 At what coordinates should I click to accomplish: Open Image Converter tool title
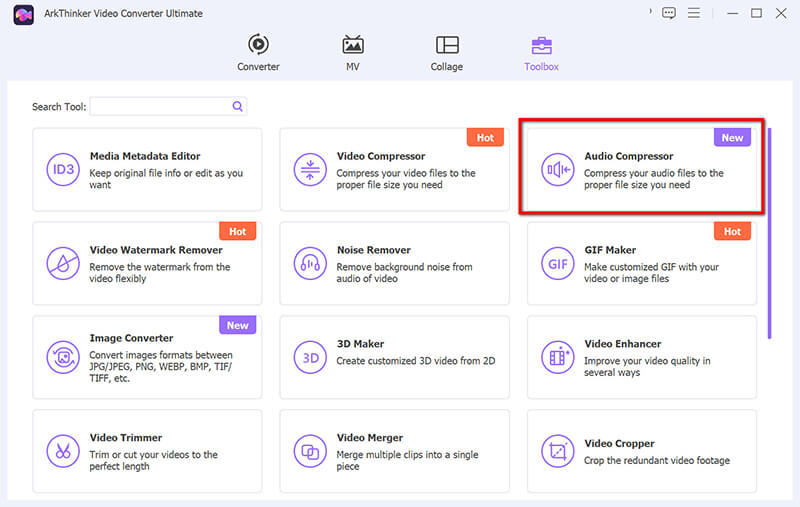click(x=132, y=338)
